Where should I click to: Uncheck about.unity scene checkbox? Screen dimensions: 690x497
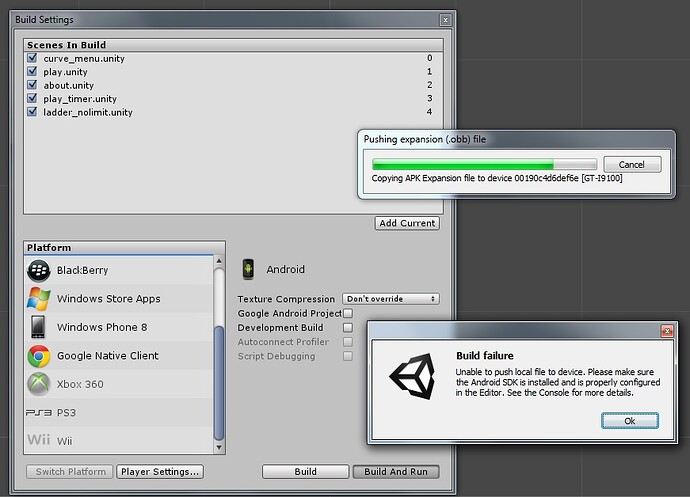click(x=32, y=85)
